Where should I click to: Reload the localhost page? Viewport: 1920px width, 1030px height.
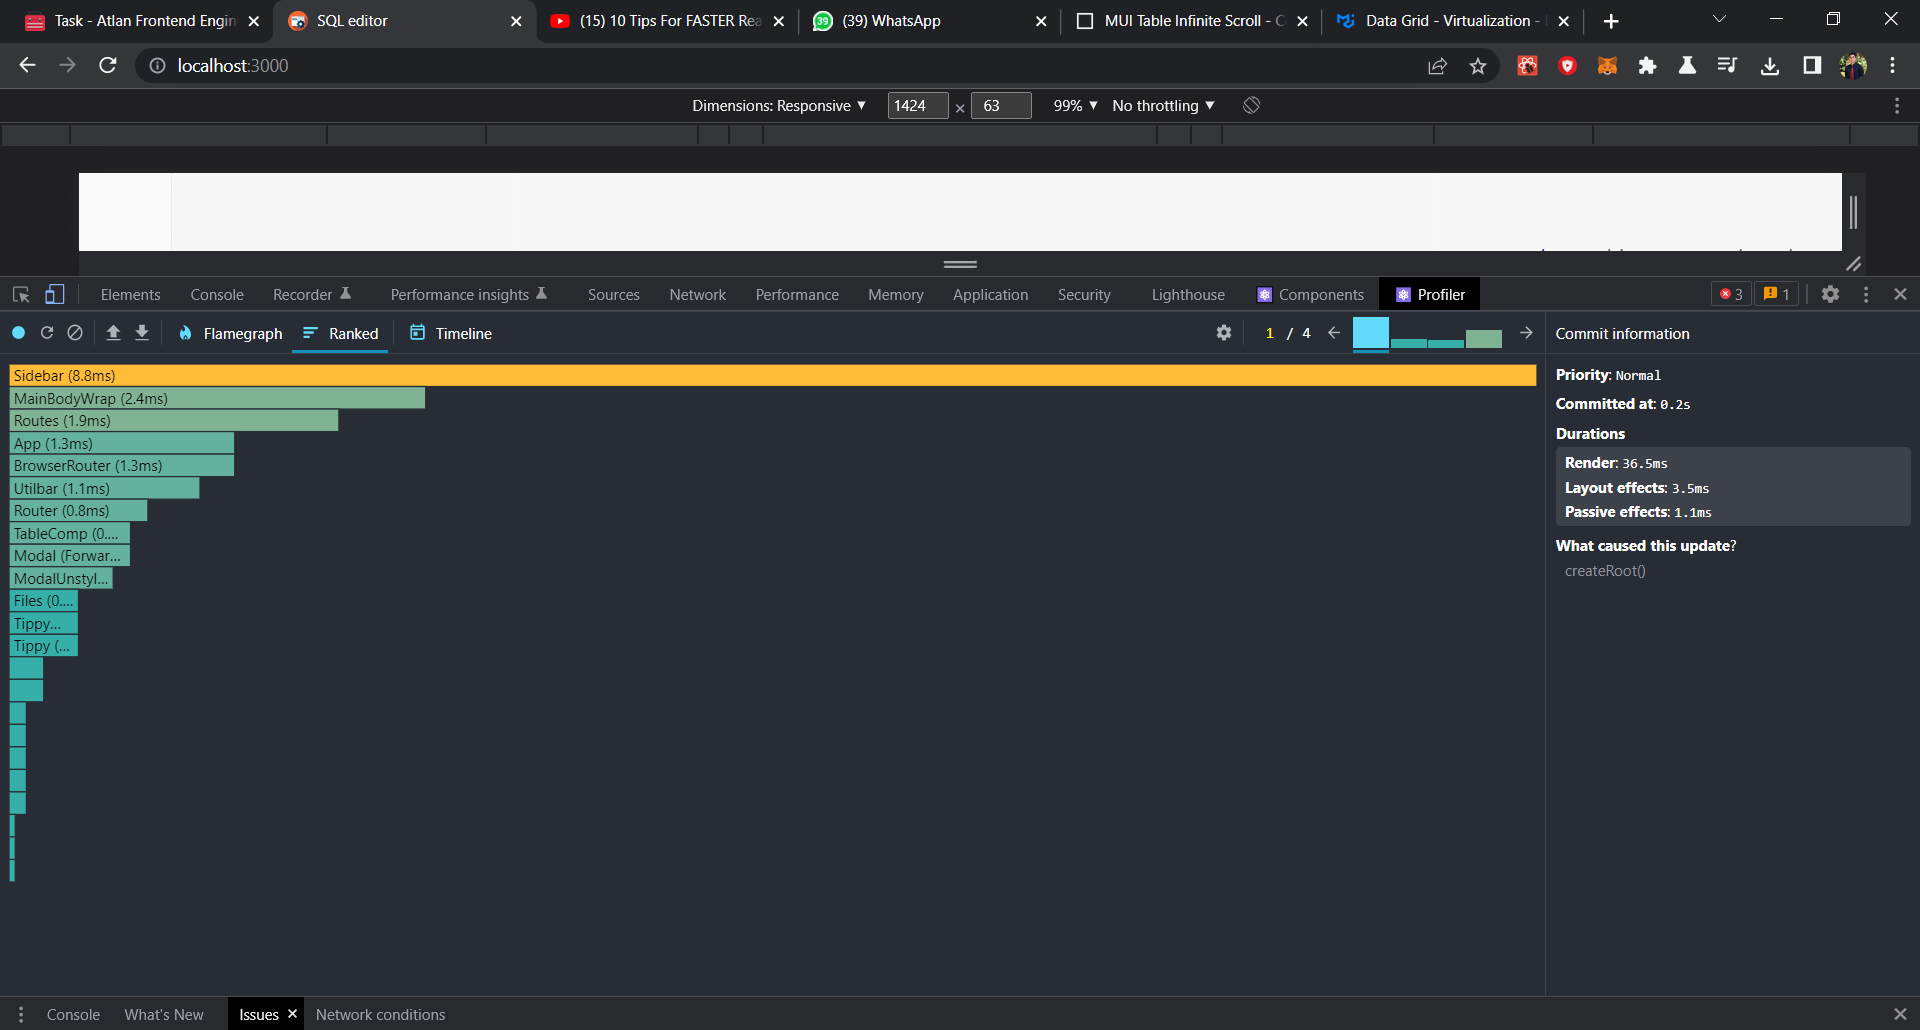tap(108, 66)
